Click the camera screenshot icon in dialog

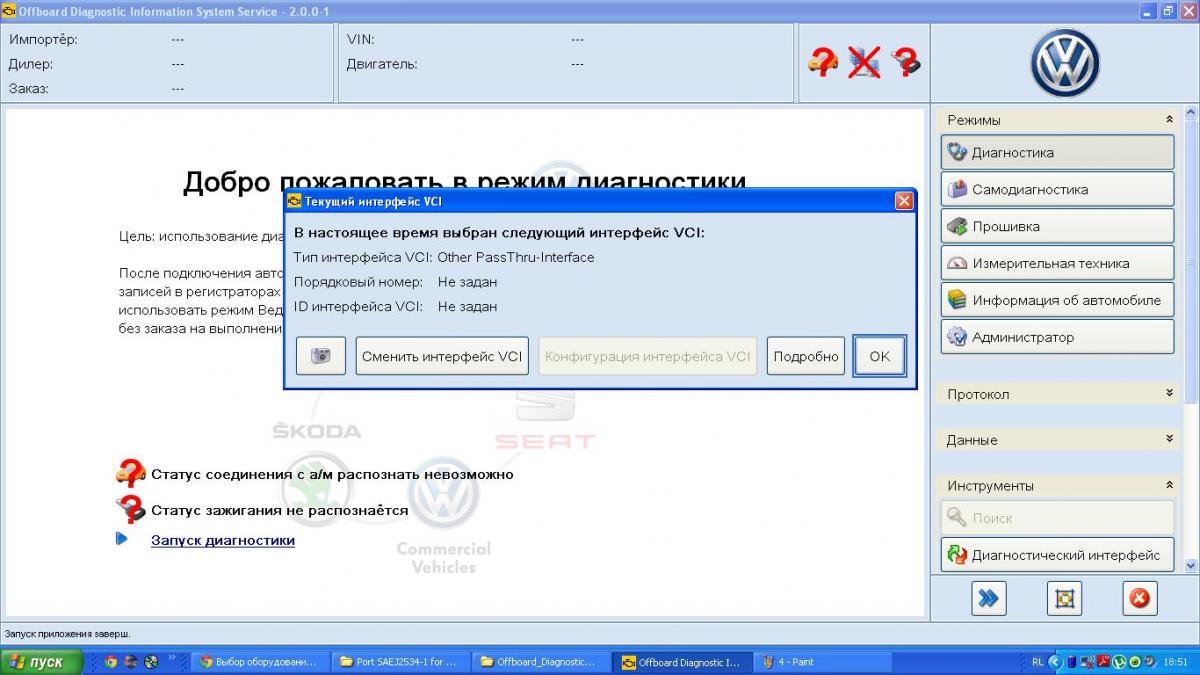tap(321, 356)
